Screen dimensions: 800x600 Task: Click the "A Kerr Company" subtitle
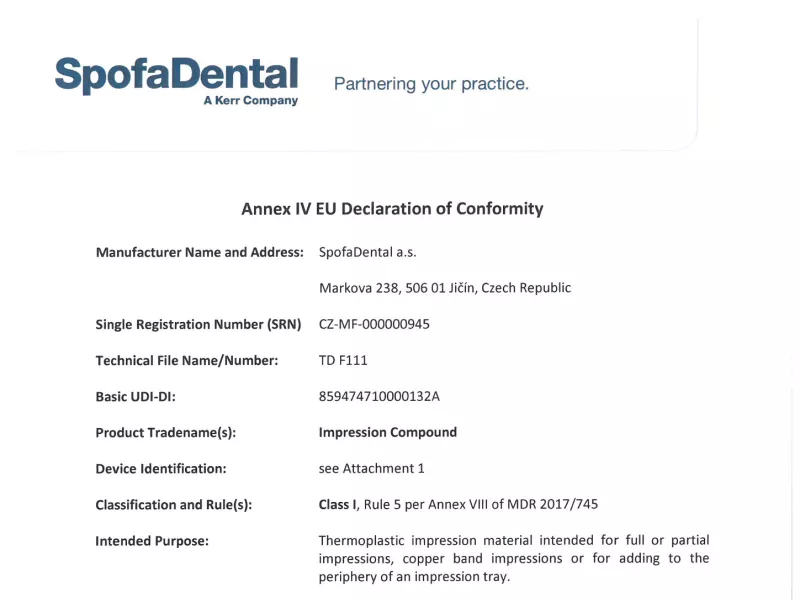(250, 101)
